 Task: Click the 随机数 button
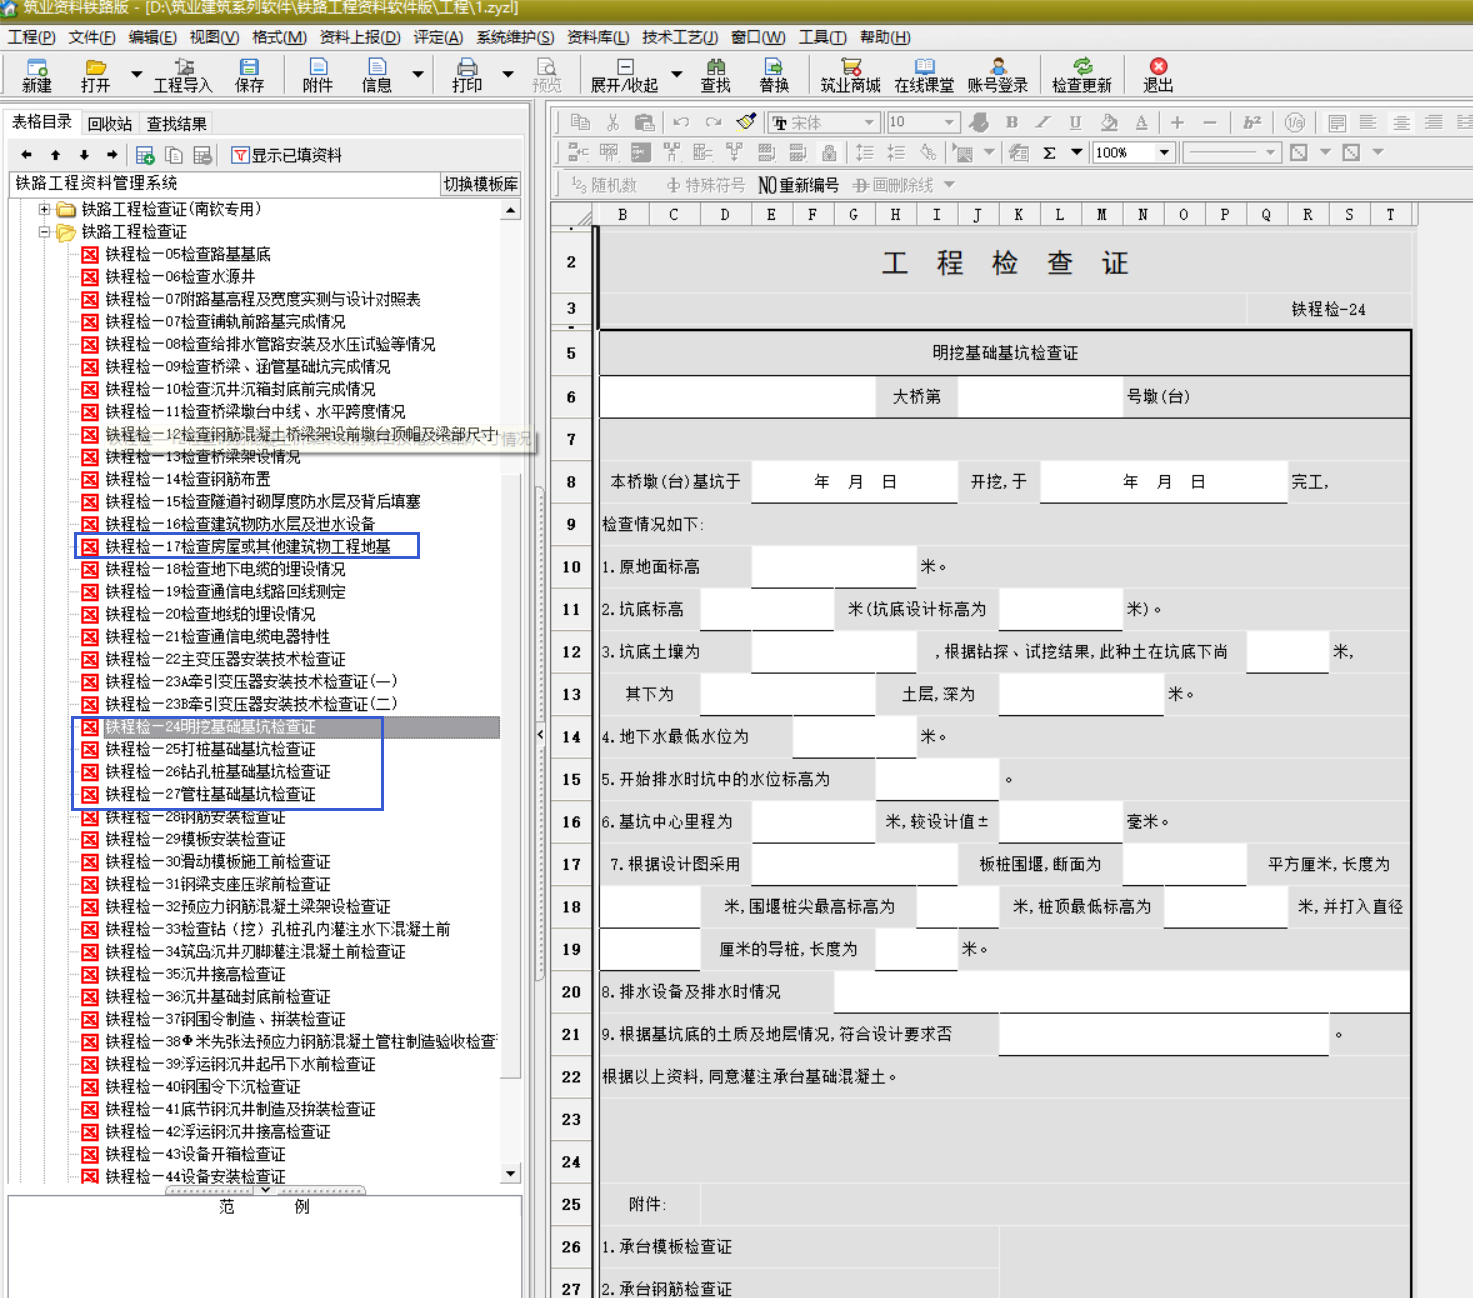click(x=603, y=185)
